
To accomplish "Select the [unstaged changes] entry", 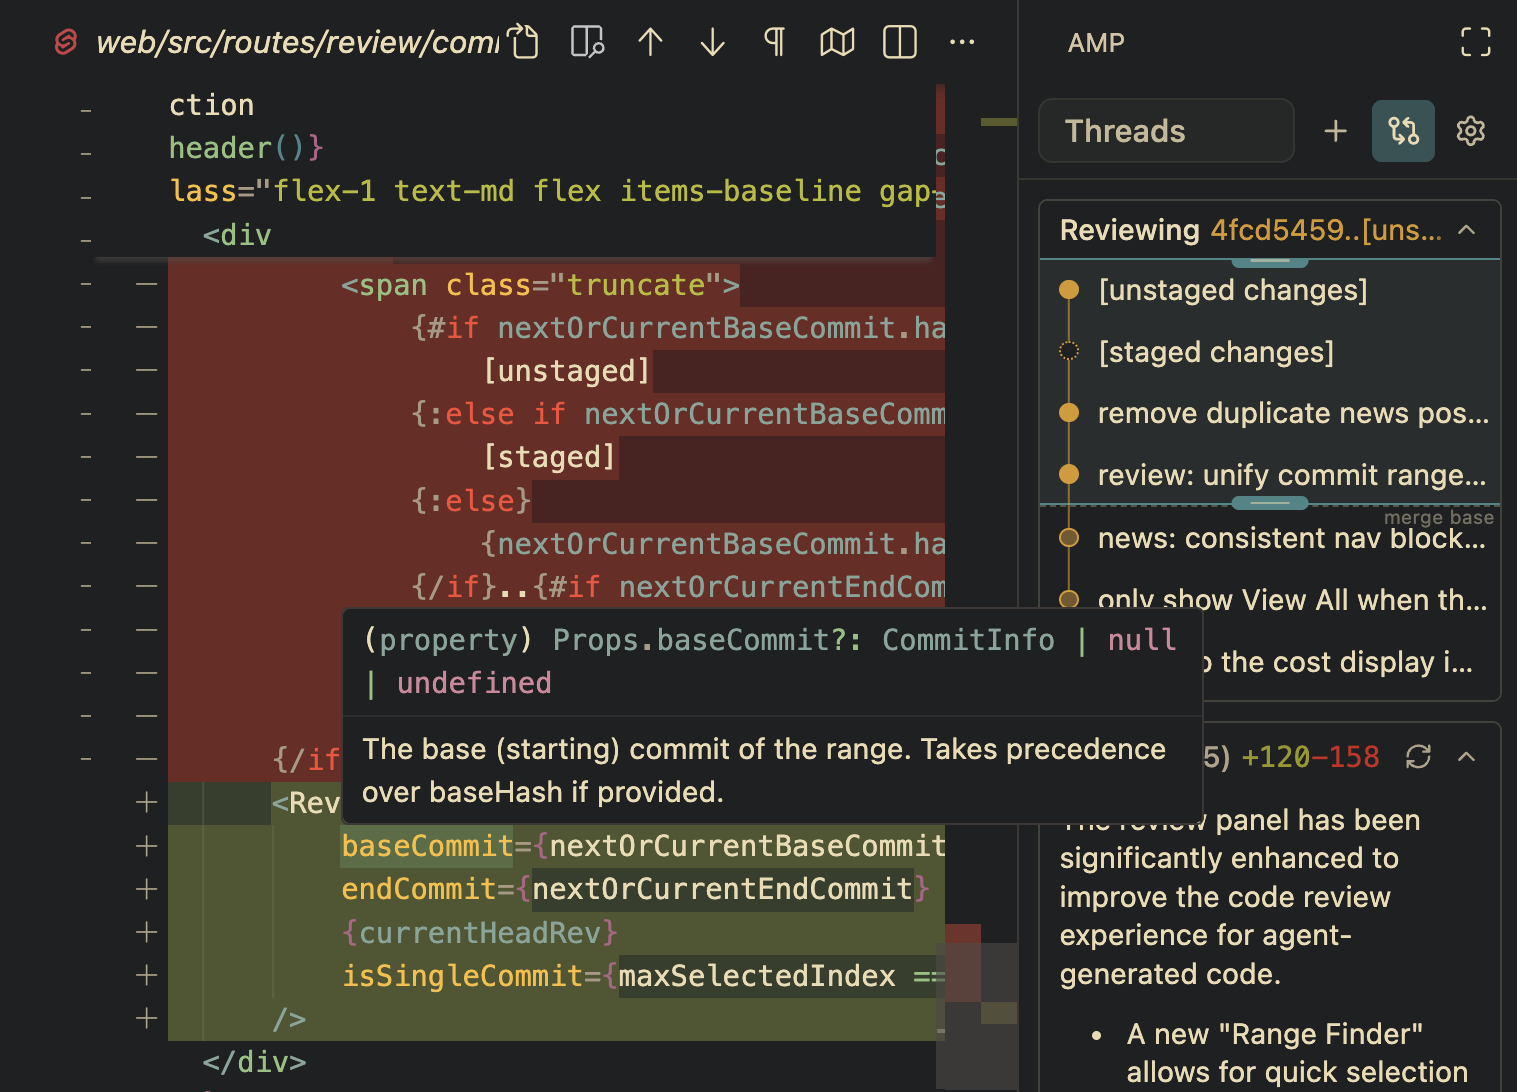I will 1232,290.
